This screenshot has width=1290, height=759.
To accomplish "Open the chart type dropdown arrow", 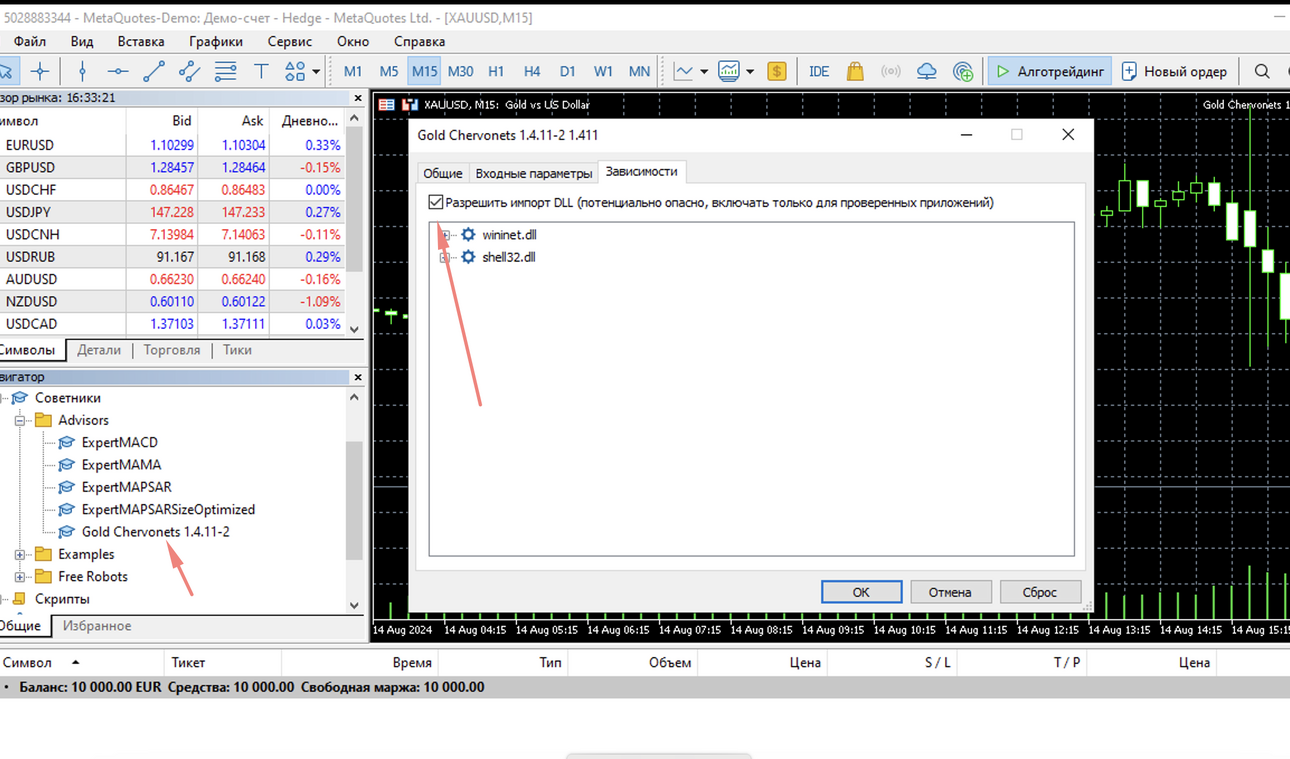I will [704, 72].
